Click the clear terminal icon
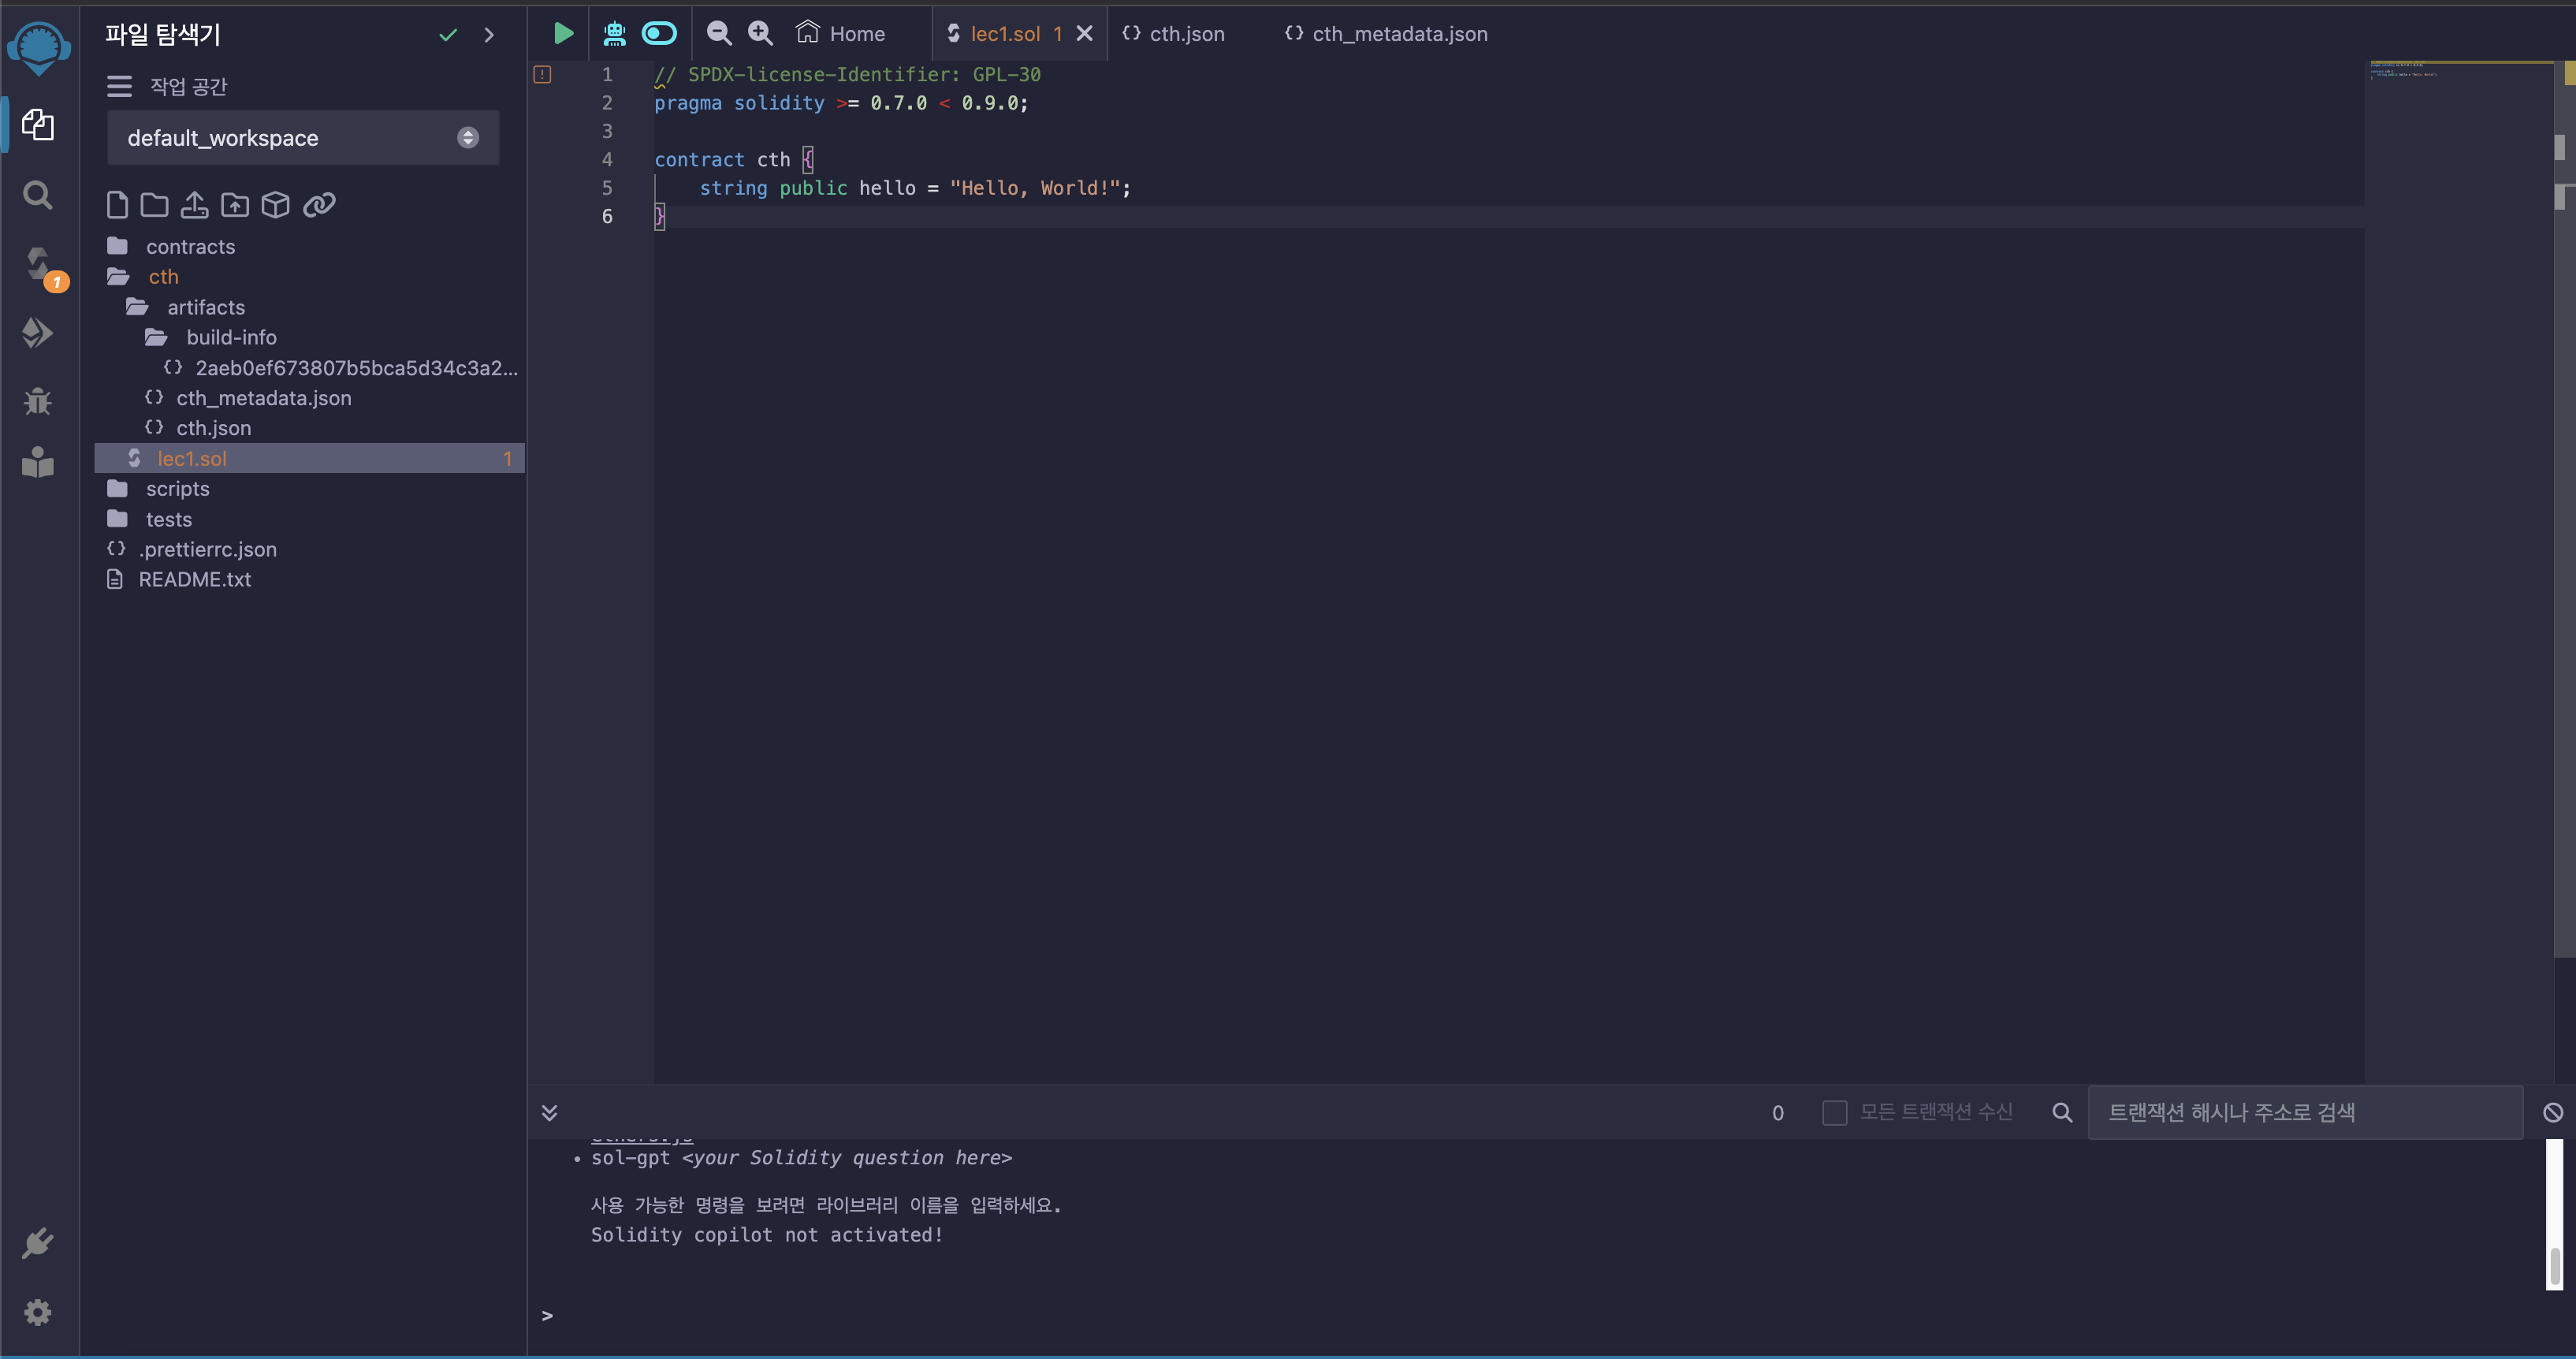The image size is (2576, 1359). tap(2552, 1113)
